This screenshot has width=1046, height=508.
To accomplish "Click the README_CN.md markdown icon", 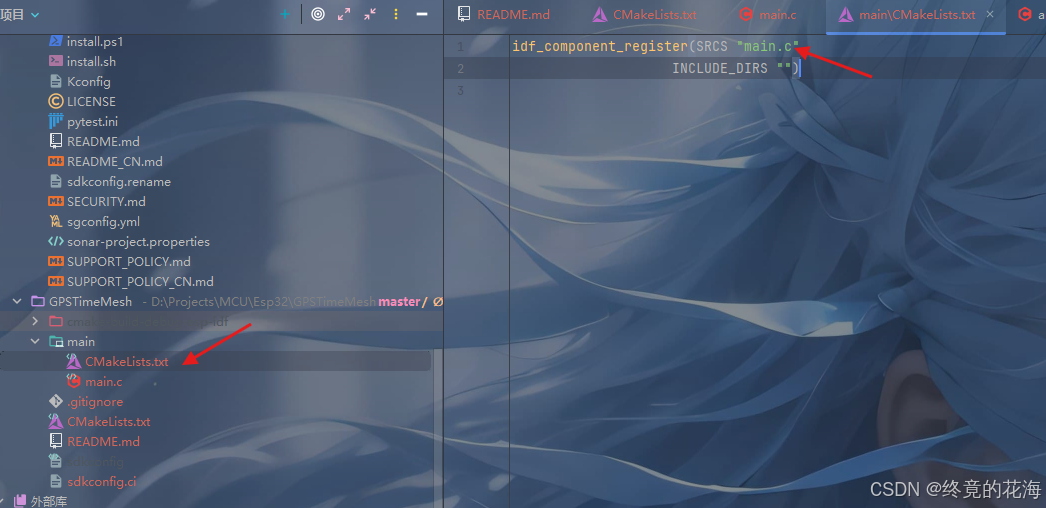I will tap(56, 161).
